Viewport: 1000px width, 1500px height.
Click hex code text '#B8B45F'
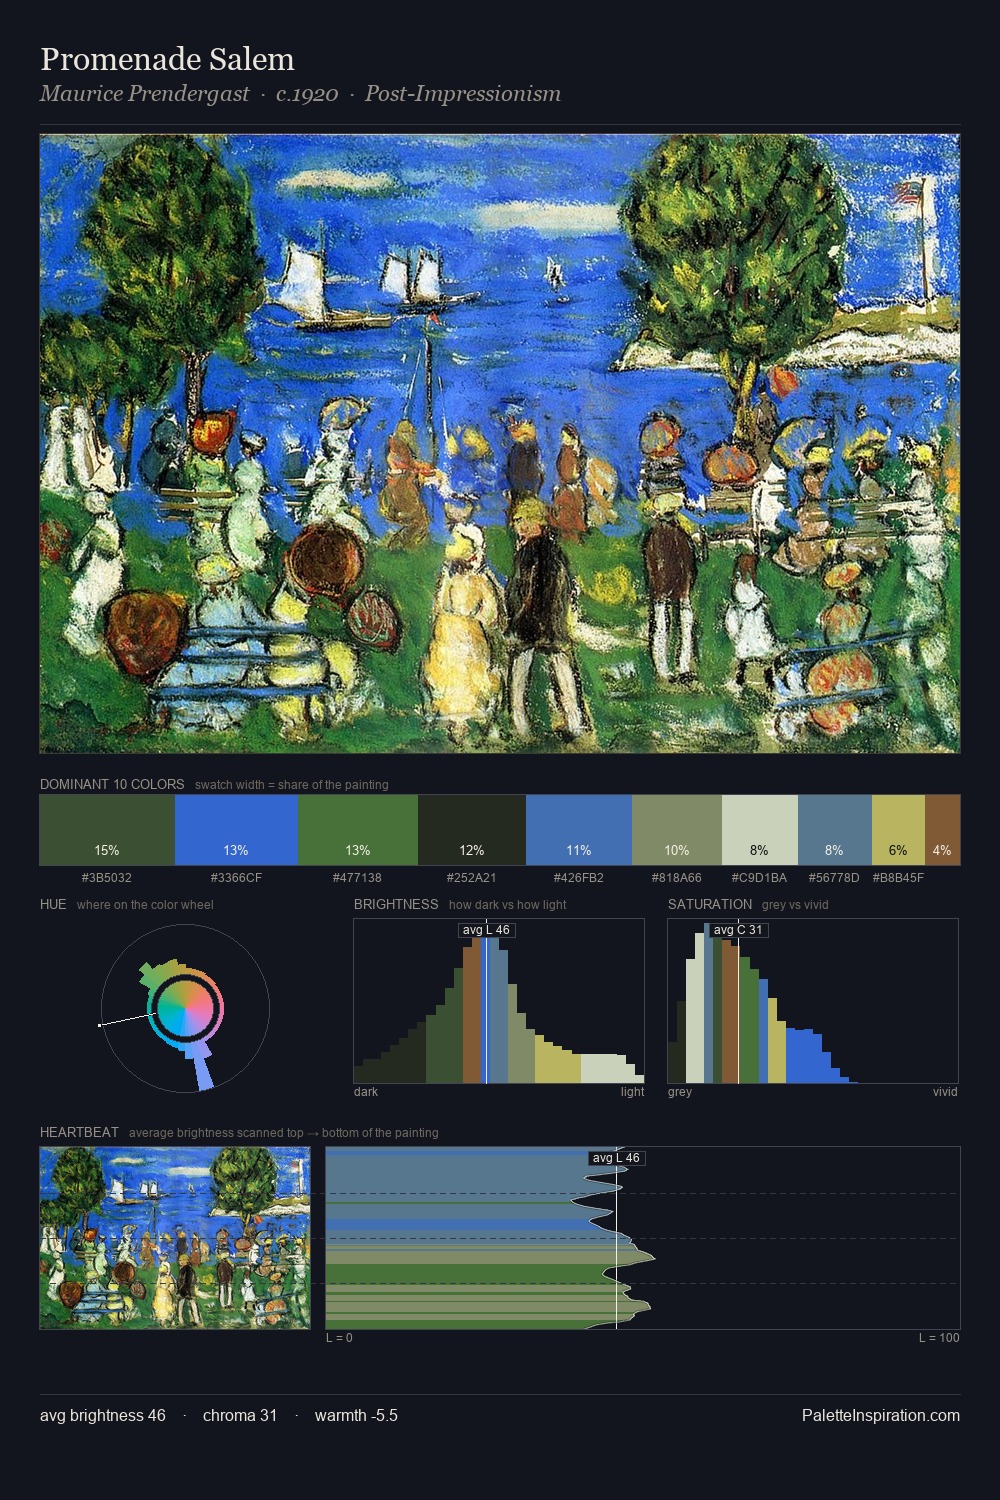point(898,878)
